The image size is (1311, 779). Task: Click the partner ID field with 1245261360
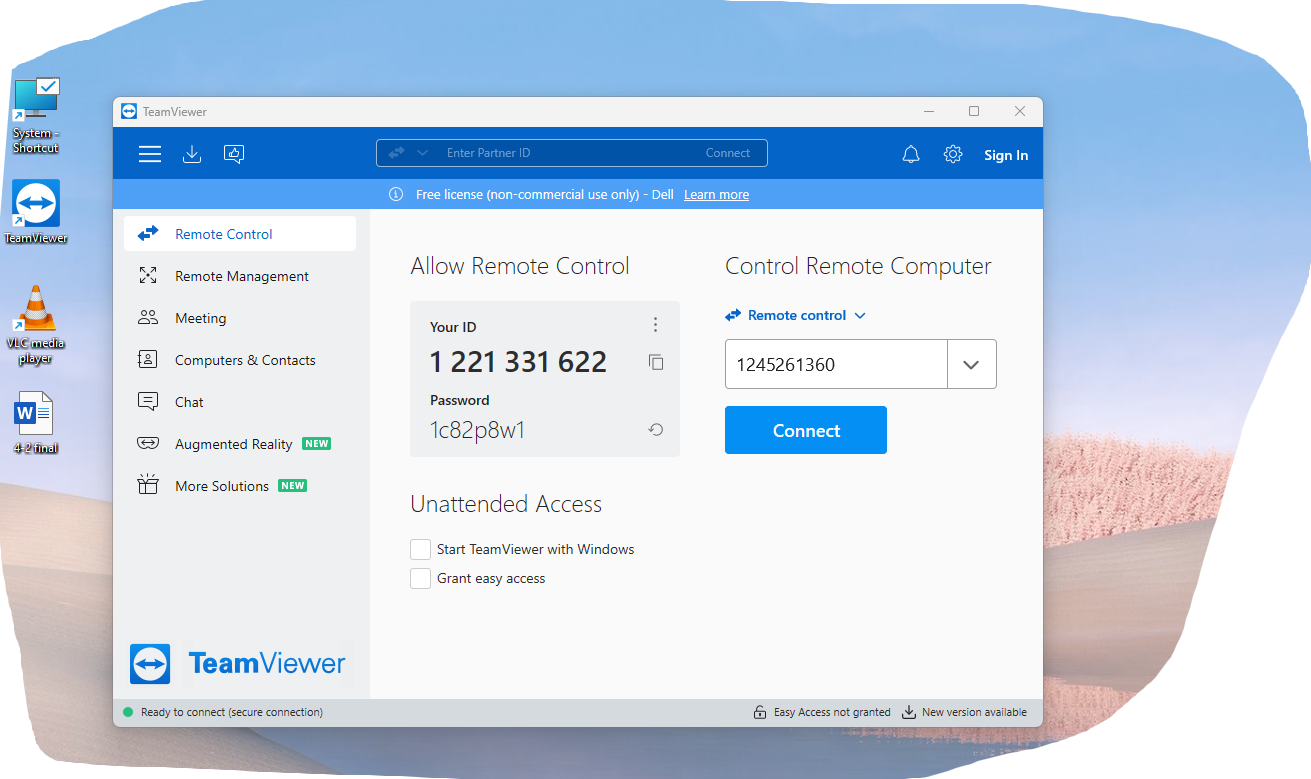[836, 364]
